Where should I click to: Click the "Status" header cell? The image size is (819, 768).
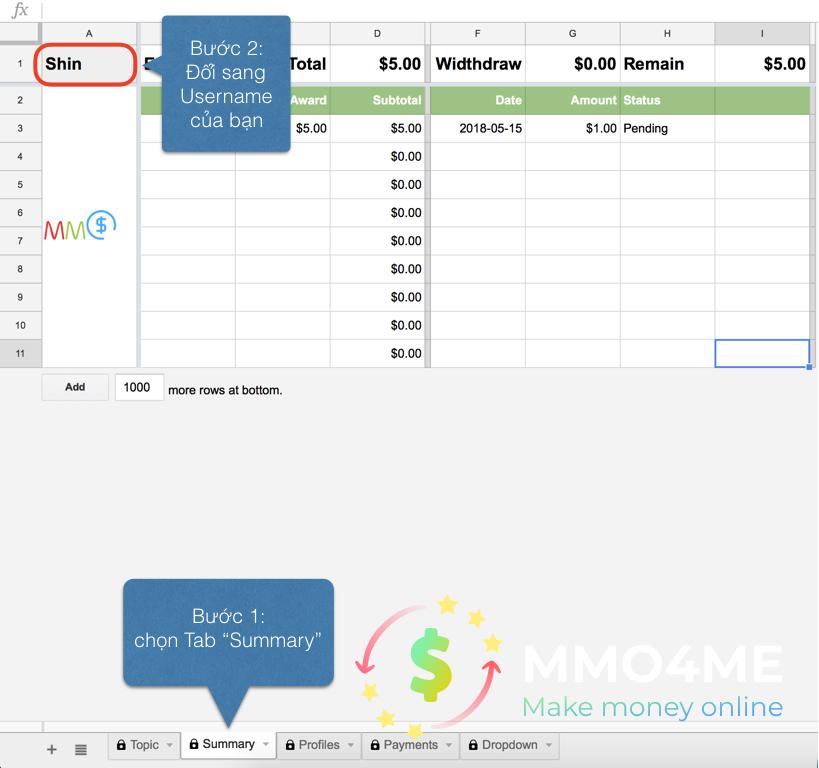pos(667,100)
